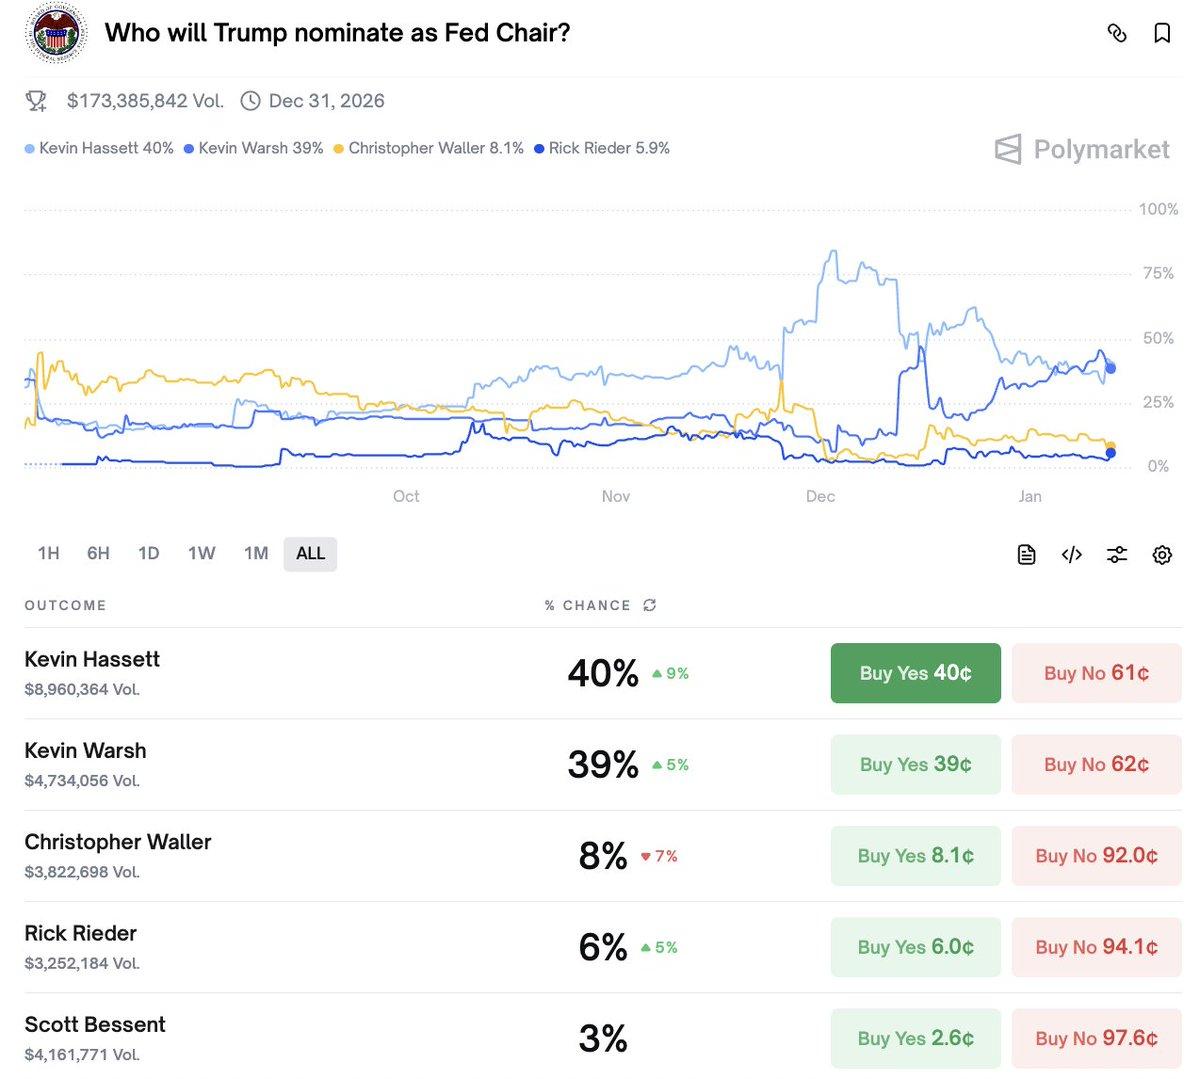
Task: Open chart display options sliders icon
Action: click(x=1117, y=553)
